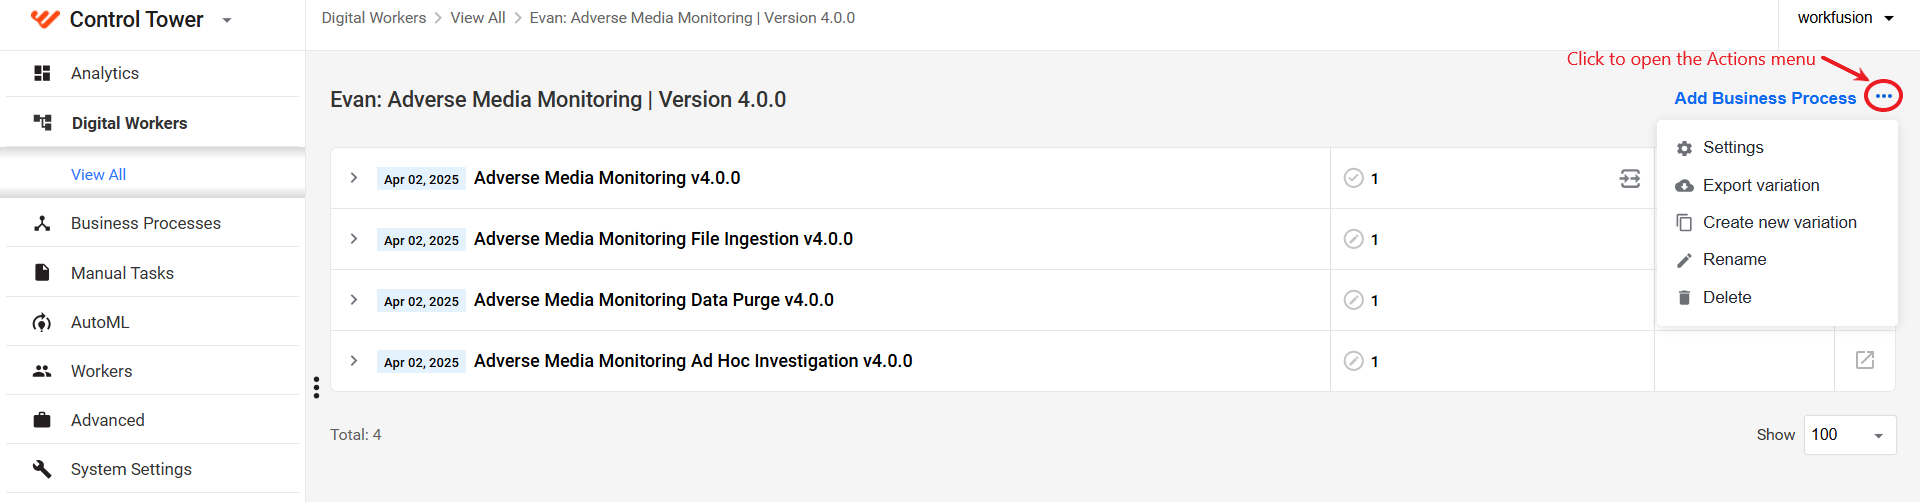The width and height of the screenshot is (1920, 502).
Task: Open the workfusion user dropdown
Action: point(1845,18)
